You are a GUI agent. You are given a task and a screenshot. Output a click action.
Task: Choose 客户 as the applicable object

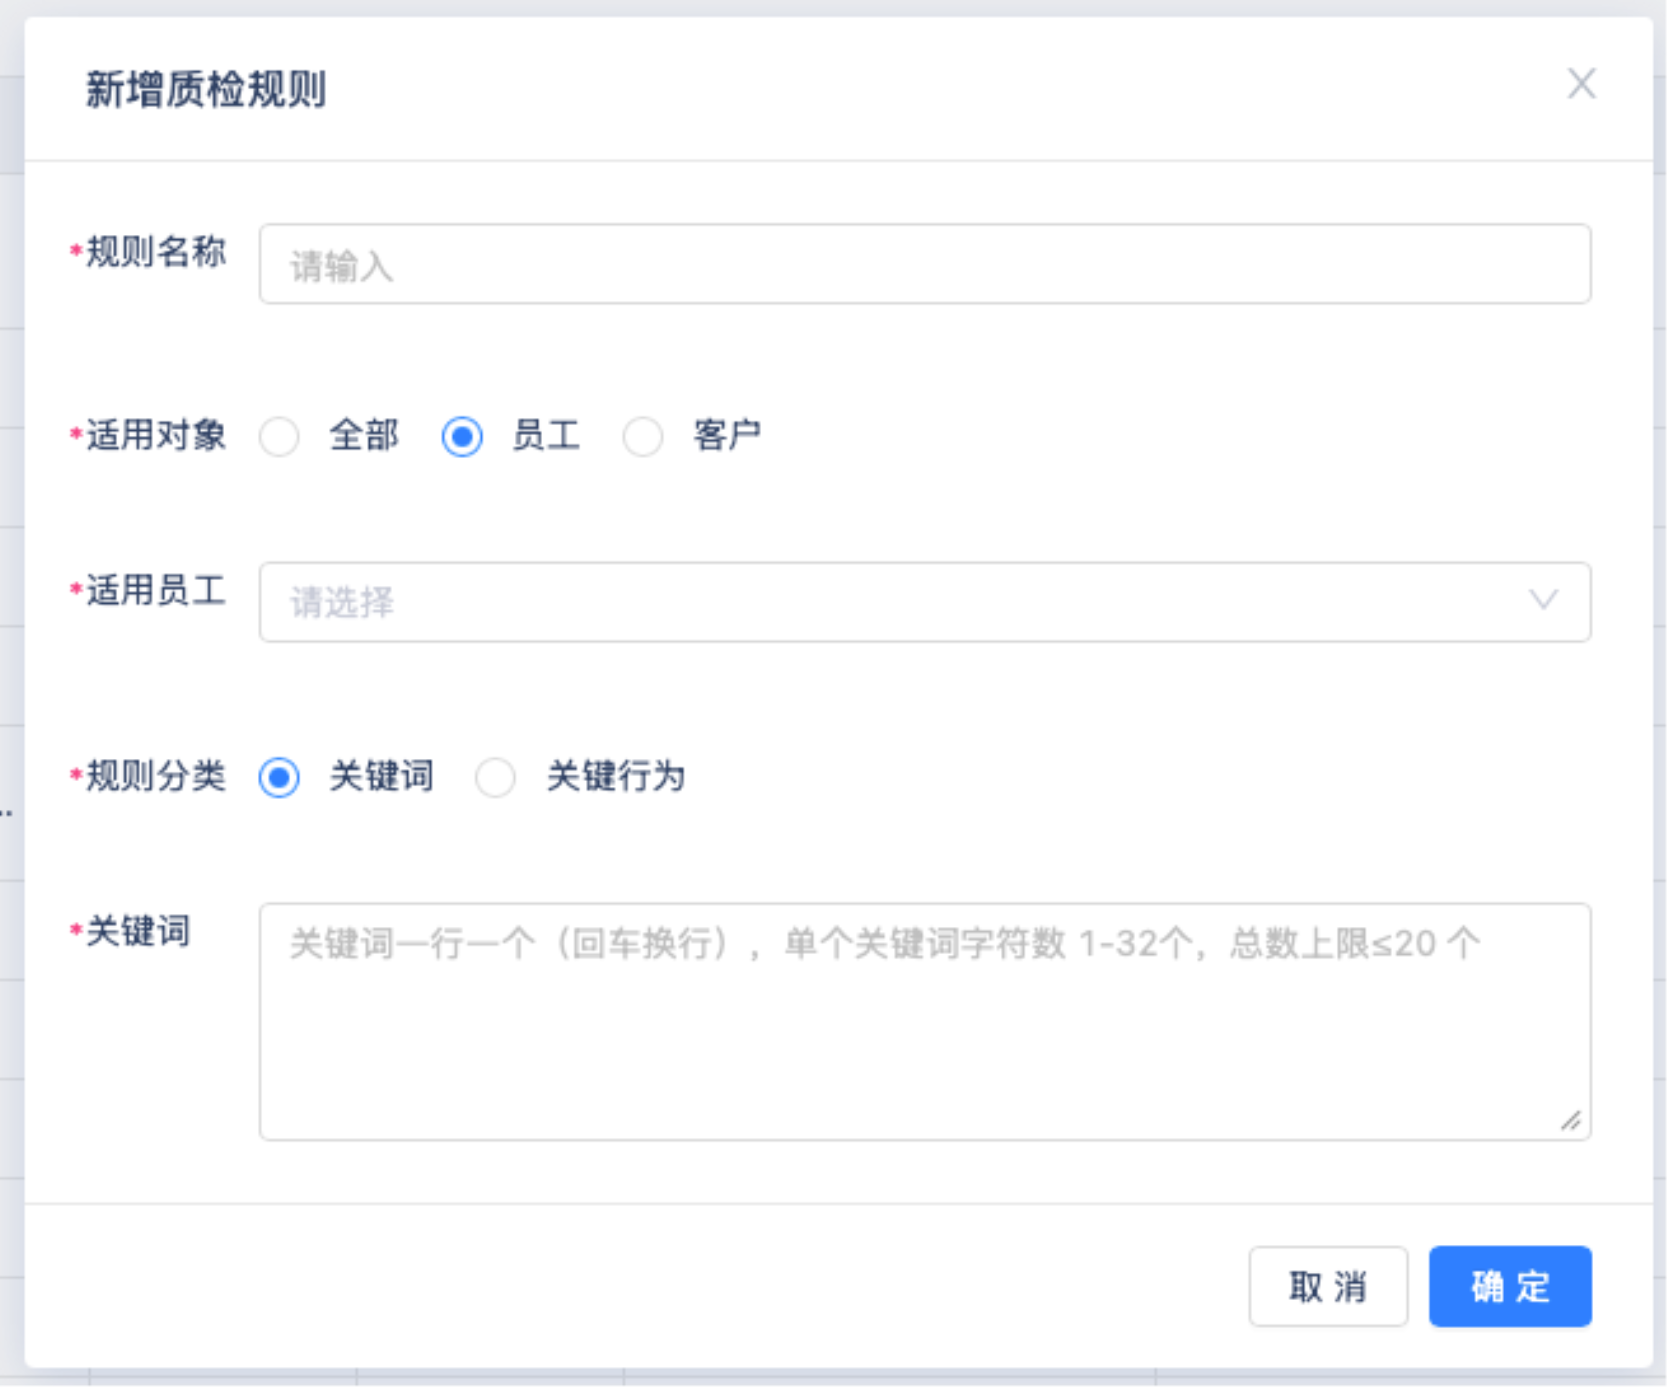pos(643,437)
